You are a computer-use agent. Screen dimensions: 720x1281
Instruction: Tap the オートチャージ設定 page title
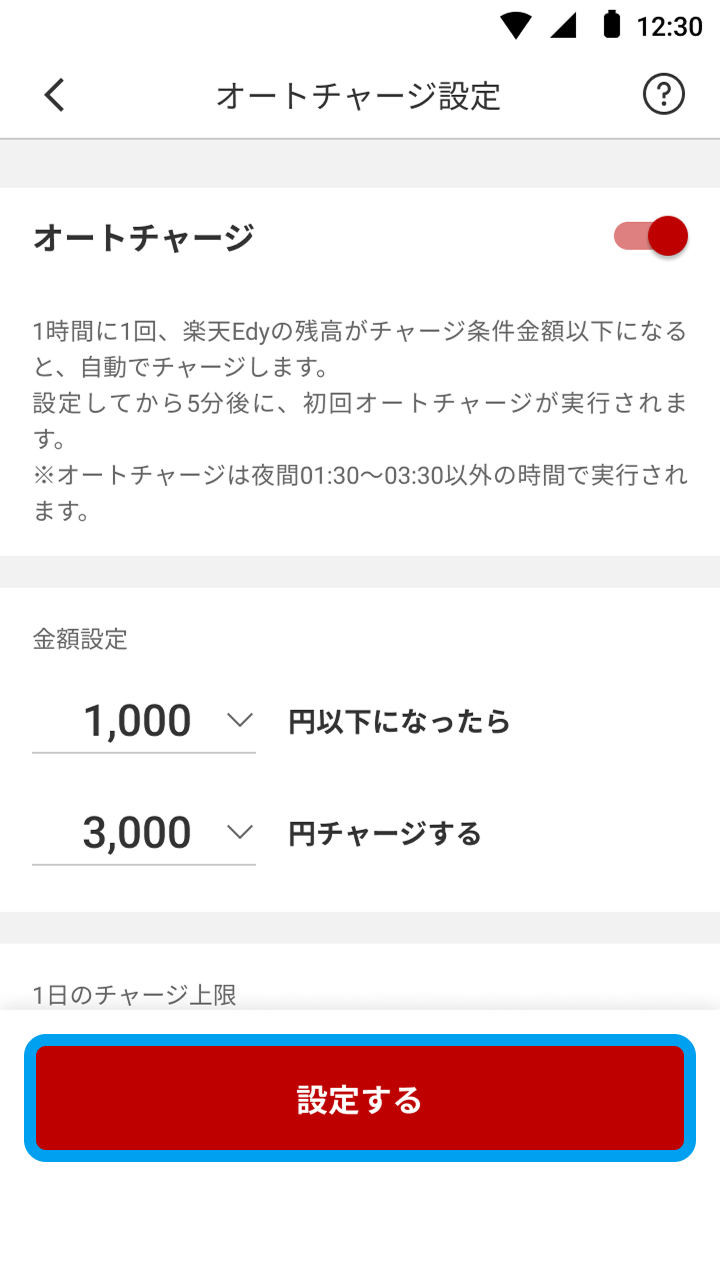pos(358,96)
